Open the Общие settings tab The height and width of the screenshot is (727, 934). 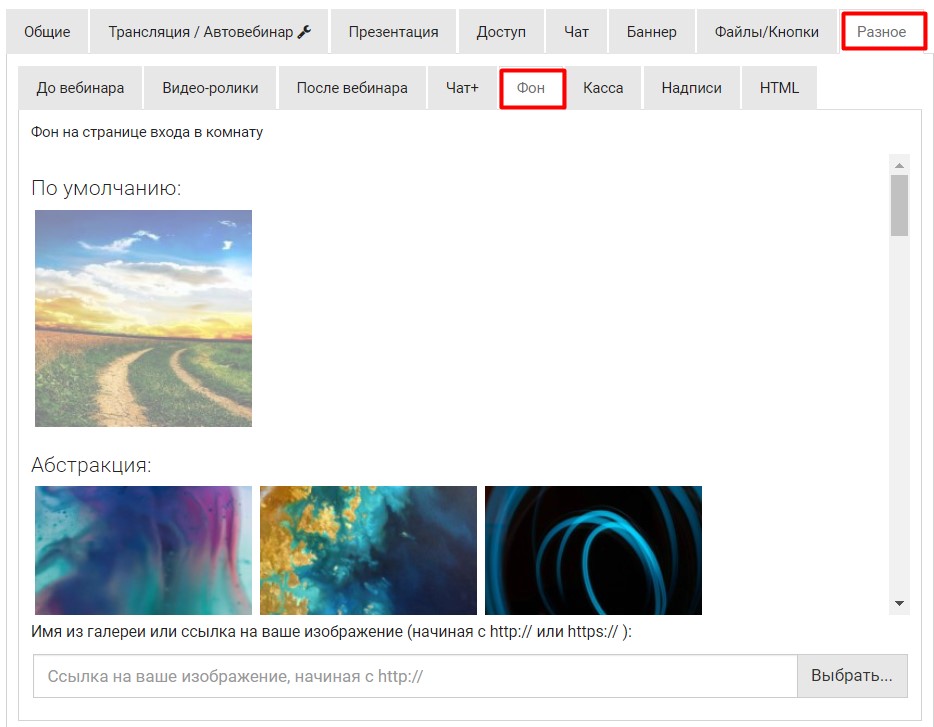click(47, 32)
